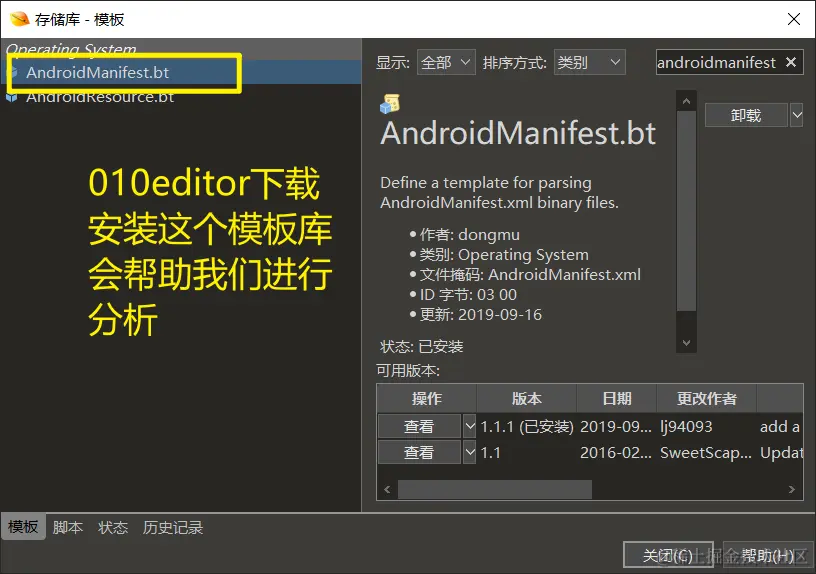Click the AndroidResource.bt template file icon

[x=12, y=97]
